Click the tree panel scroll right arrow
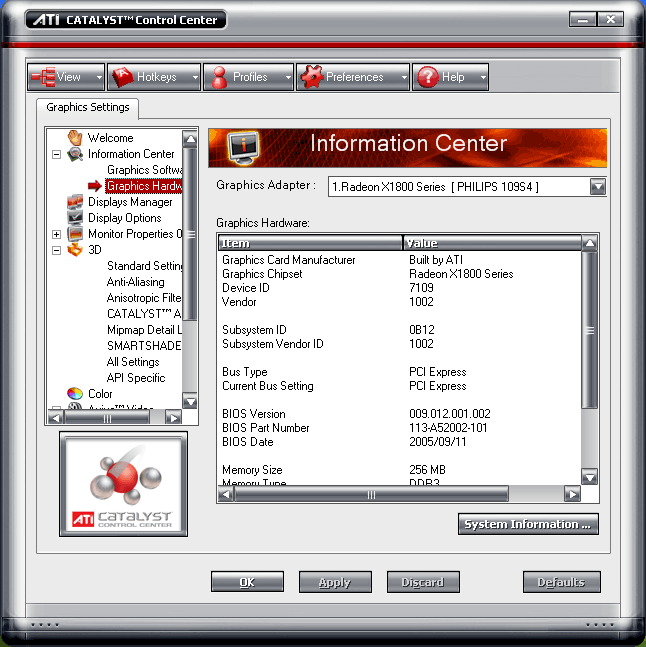 pos(174,418)
